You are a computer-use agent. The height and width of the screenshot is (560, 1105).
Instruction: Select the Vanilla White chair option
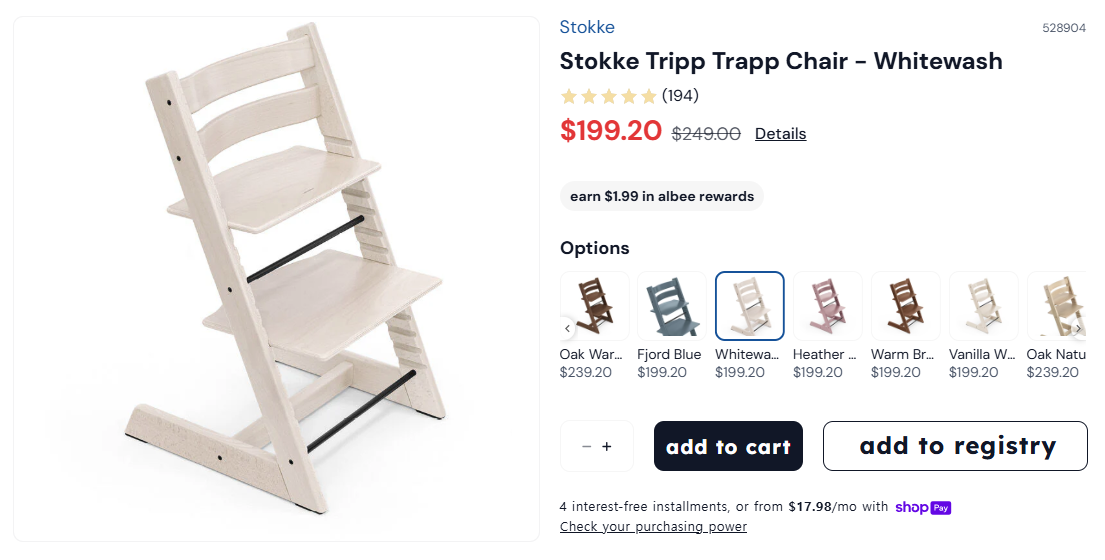(983, 306)
